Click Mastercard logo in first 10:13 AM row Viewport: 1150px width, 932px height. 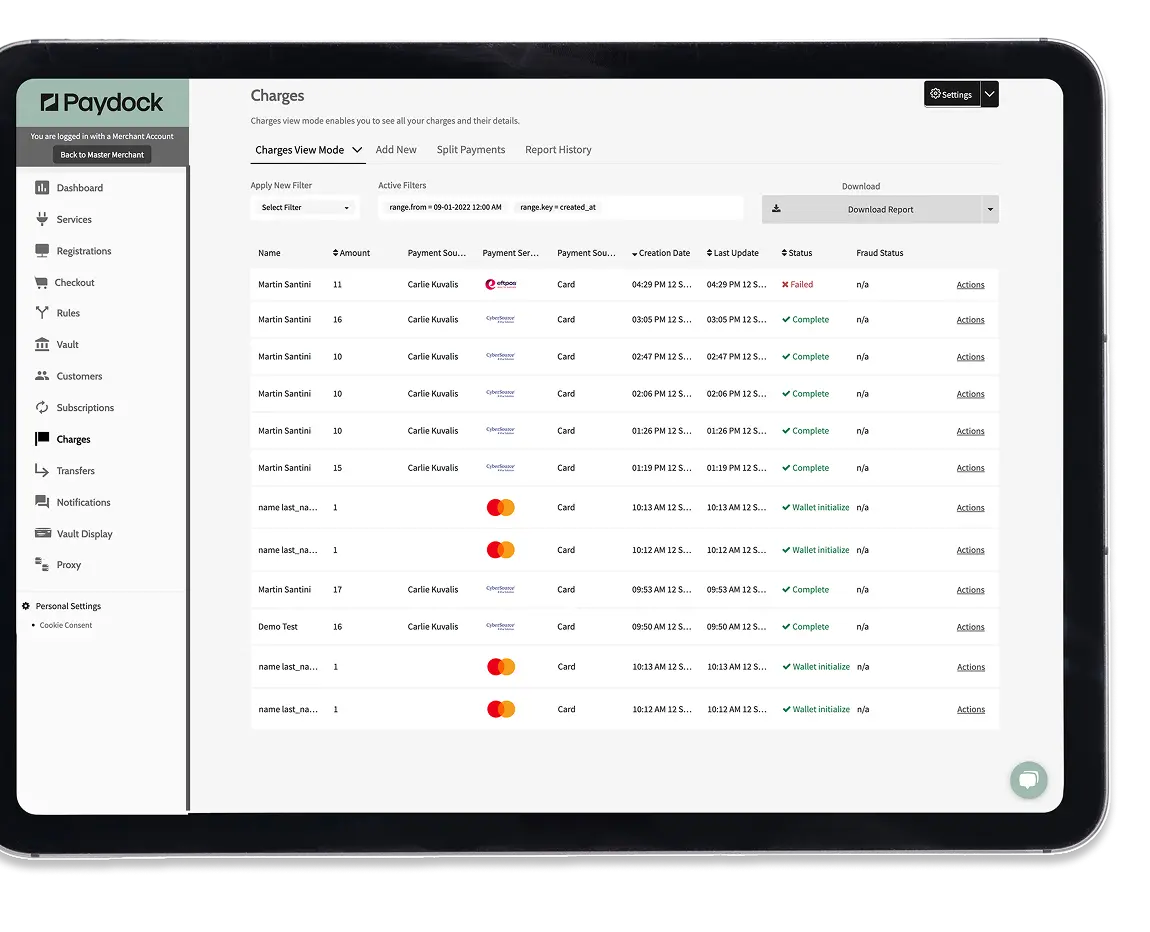pos(501,507)
